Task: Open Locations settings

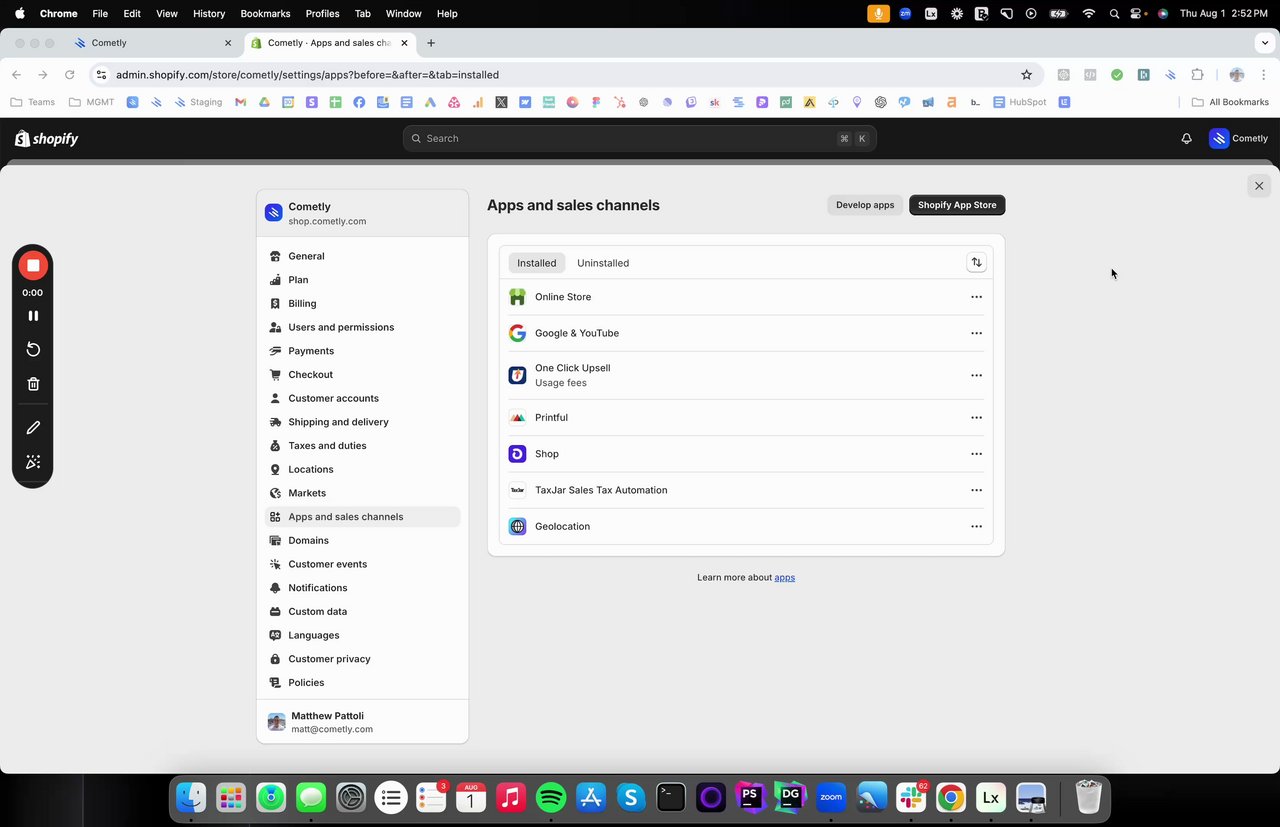Action: (362, 469)
